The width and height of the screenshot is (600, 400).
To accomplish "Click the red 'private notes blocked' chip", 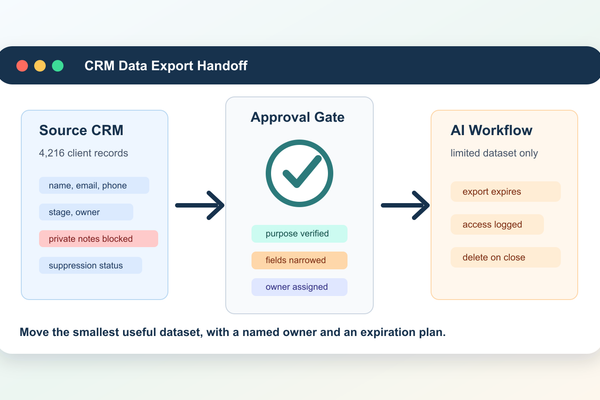I will click(x=98, y=238).
